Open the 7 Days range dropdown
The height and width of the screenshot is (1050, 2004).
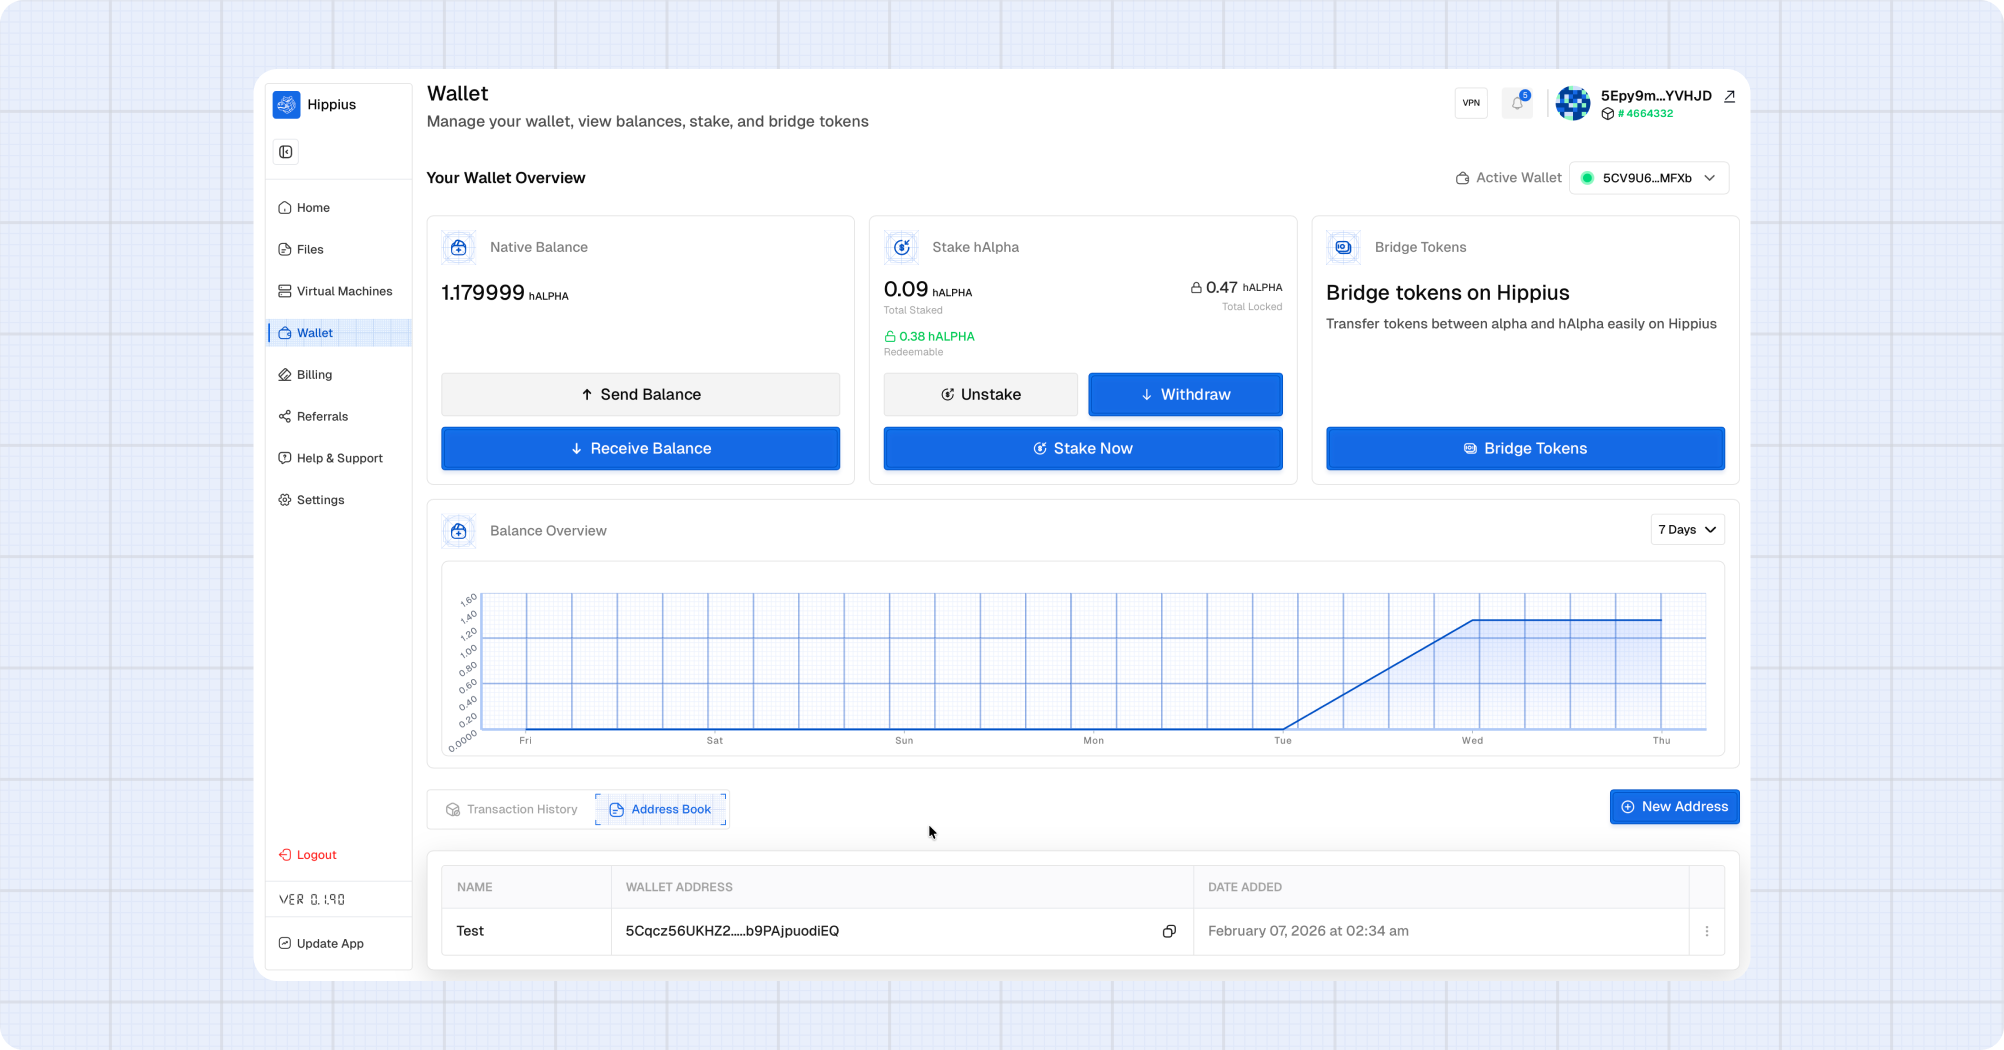click(x=1687, y=530)
